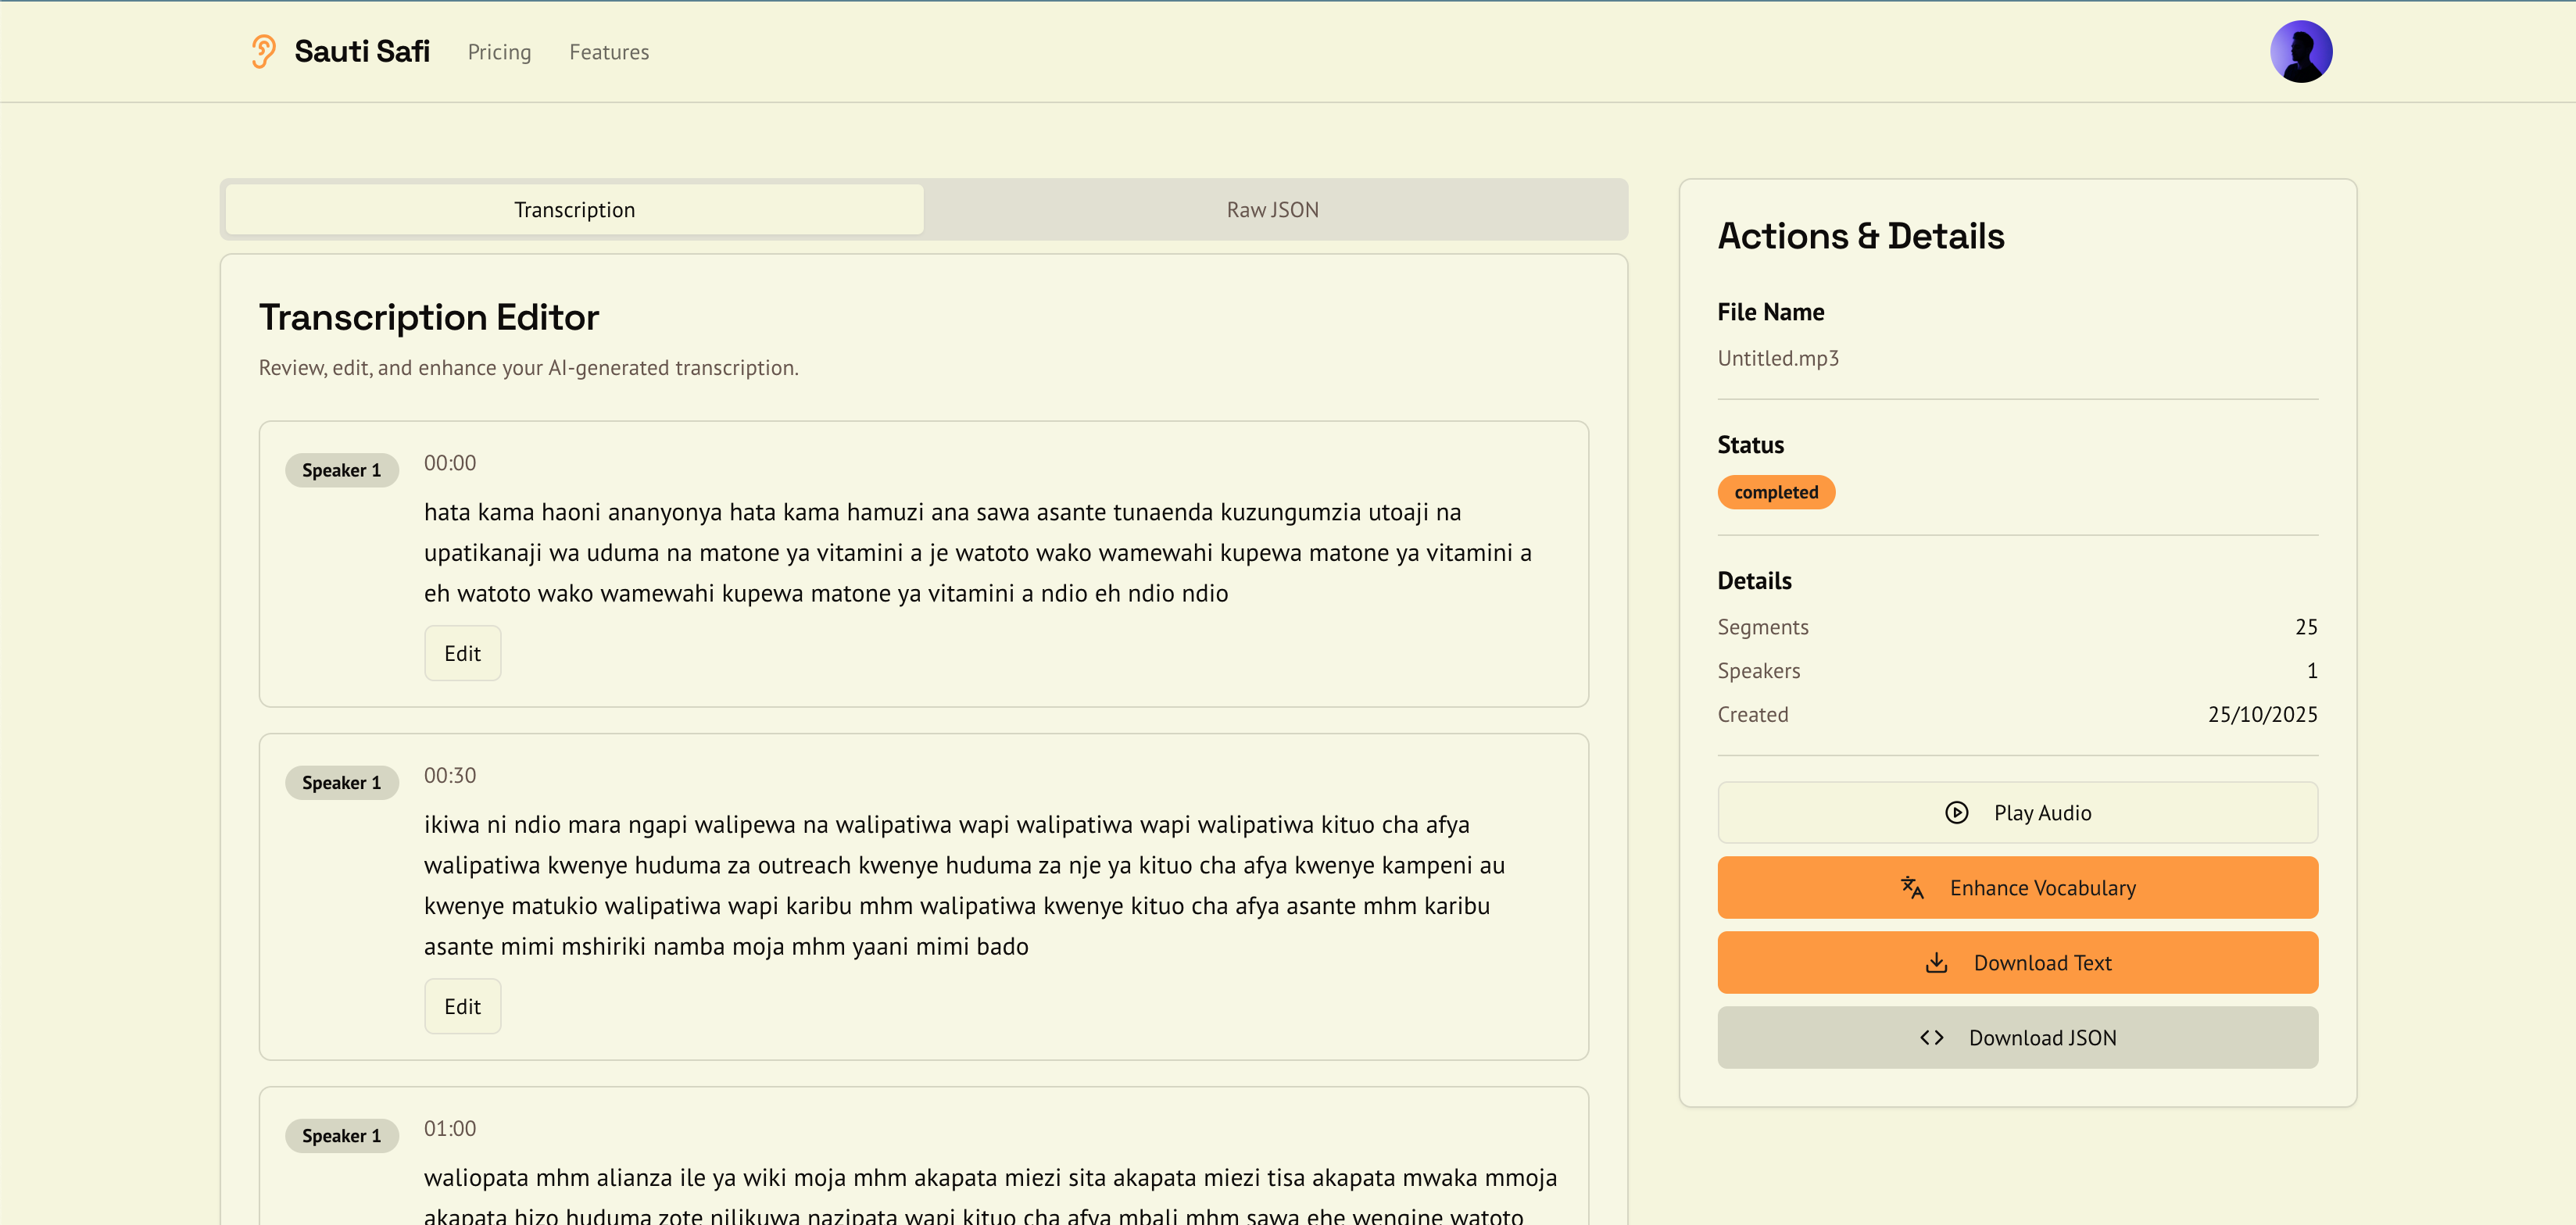Screen dimensions: 2576x1225
Task: Open the Pricing page link
Action: 499,52
